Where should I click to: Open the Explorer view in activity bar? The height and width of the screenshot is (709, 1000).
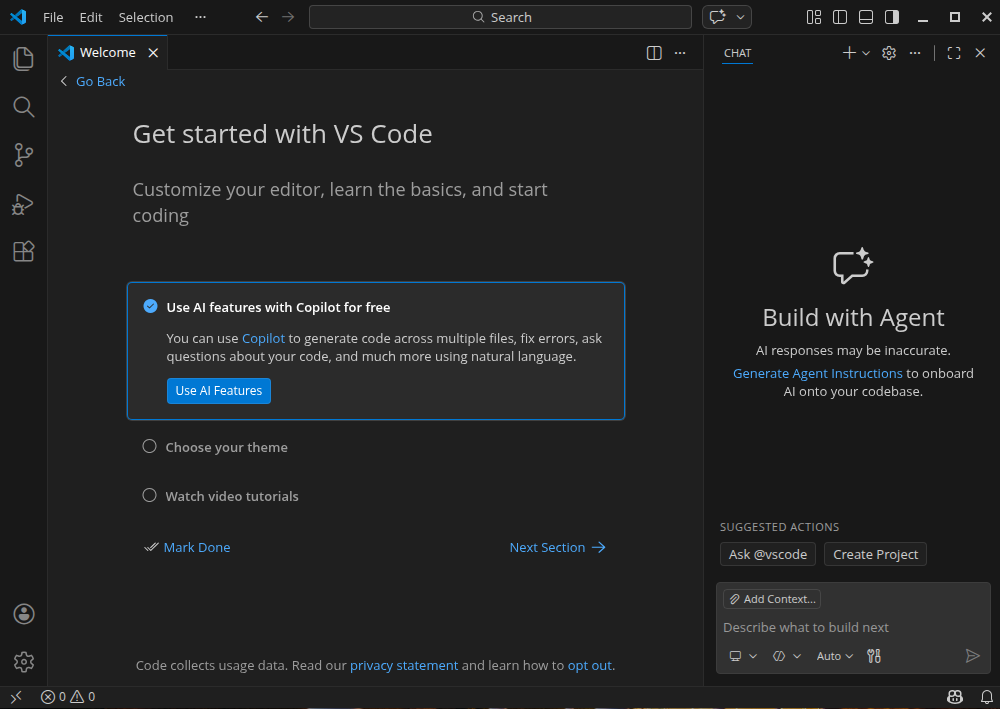24,59
